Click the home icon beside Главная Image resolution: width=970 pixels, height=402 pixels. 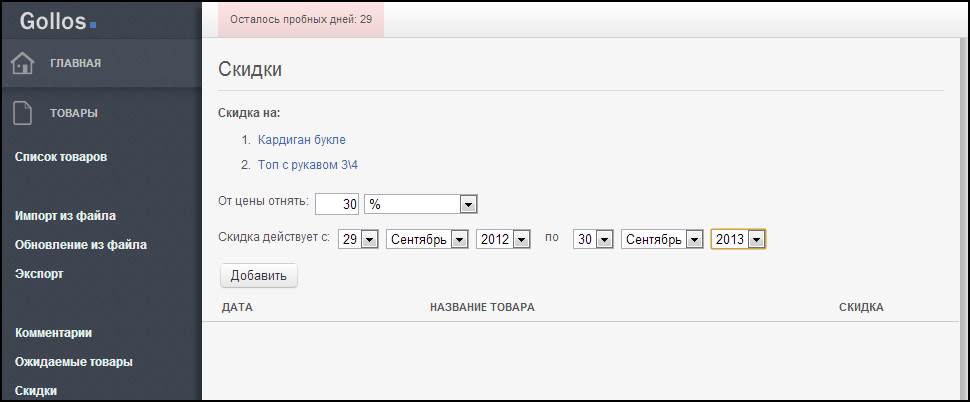(x=23, y=63)
